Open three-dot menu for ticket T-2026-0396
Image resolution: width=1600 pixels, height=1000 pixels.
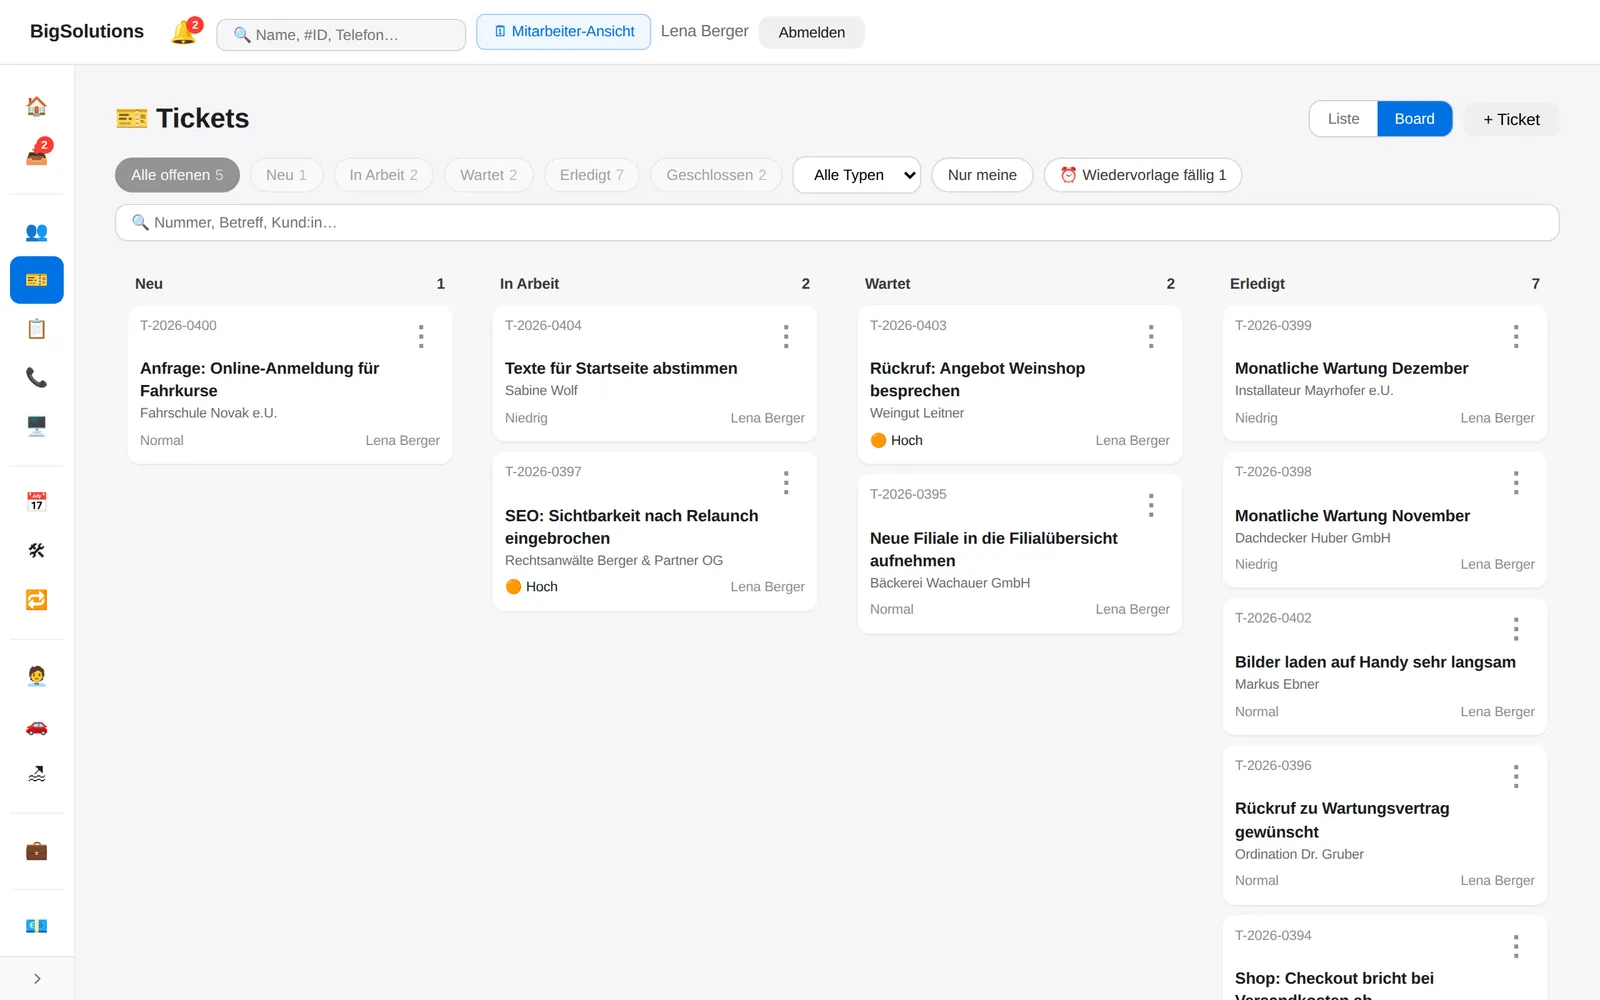(1516, 776)
